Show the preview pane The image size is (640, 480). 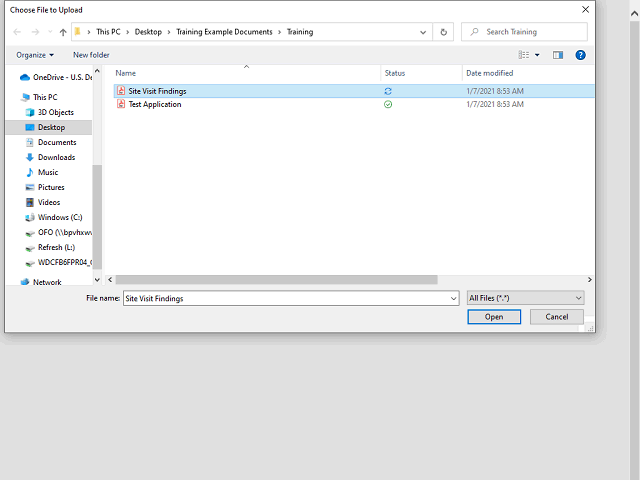(558, 55)
